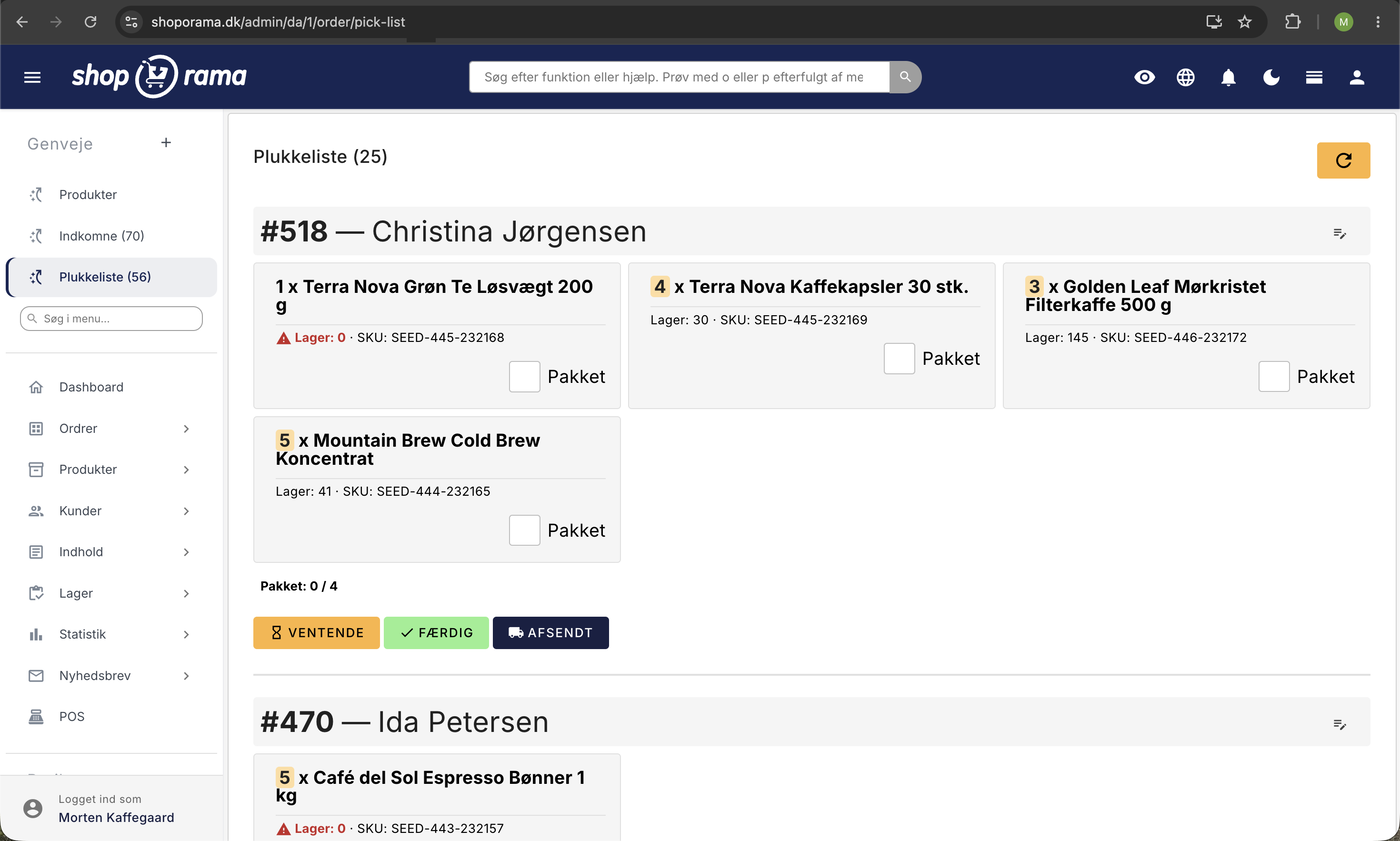Open the globe language icon

click(x=1186, y=77)
